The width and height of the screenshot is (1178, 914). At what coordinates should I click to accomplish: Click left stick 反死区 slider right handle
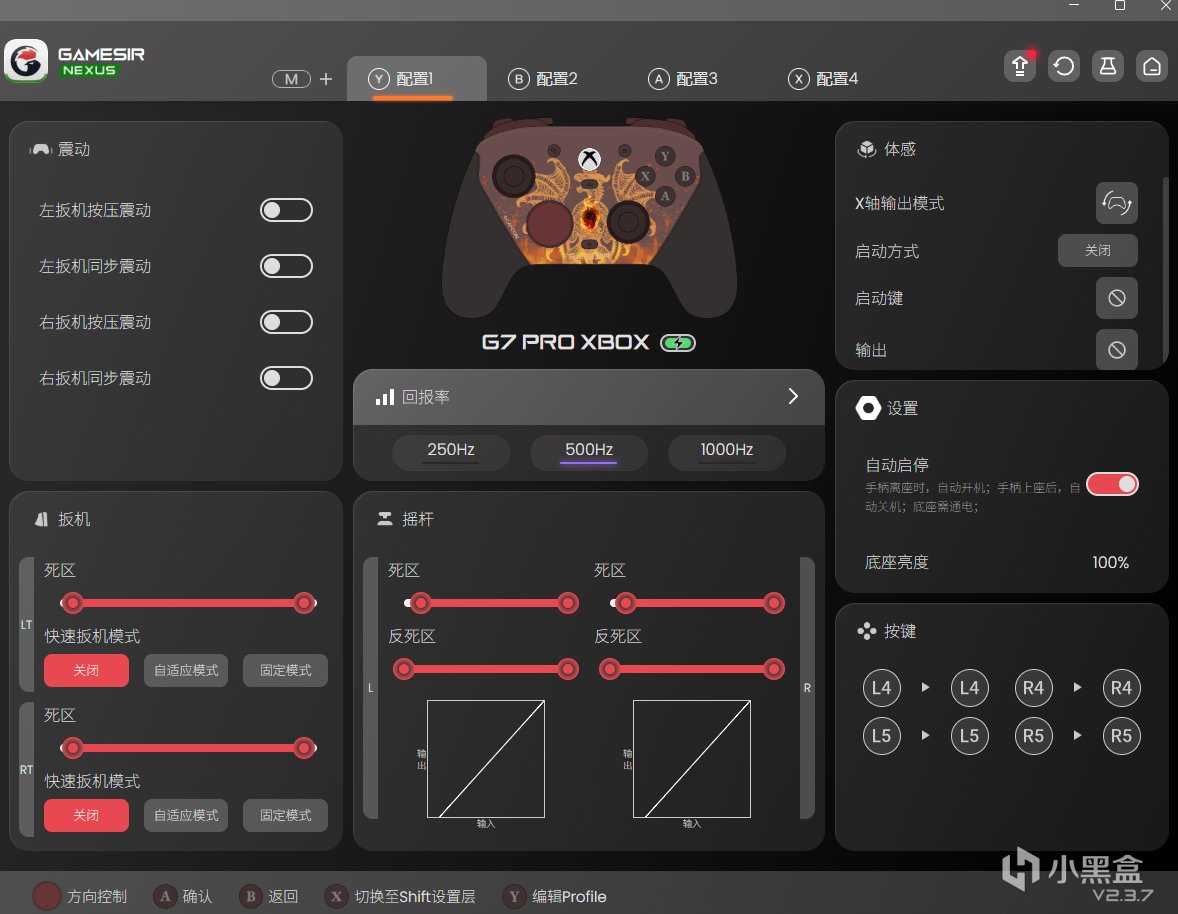pyautogui.click(x=568, y=668)
